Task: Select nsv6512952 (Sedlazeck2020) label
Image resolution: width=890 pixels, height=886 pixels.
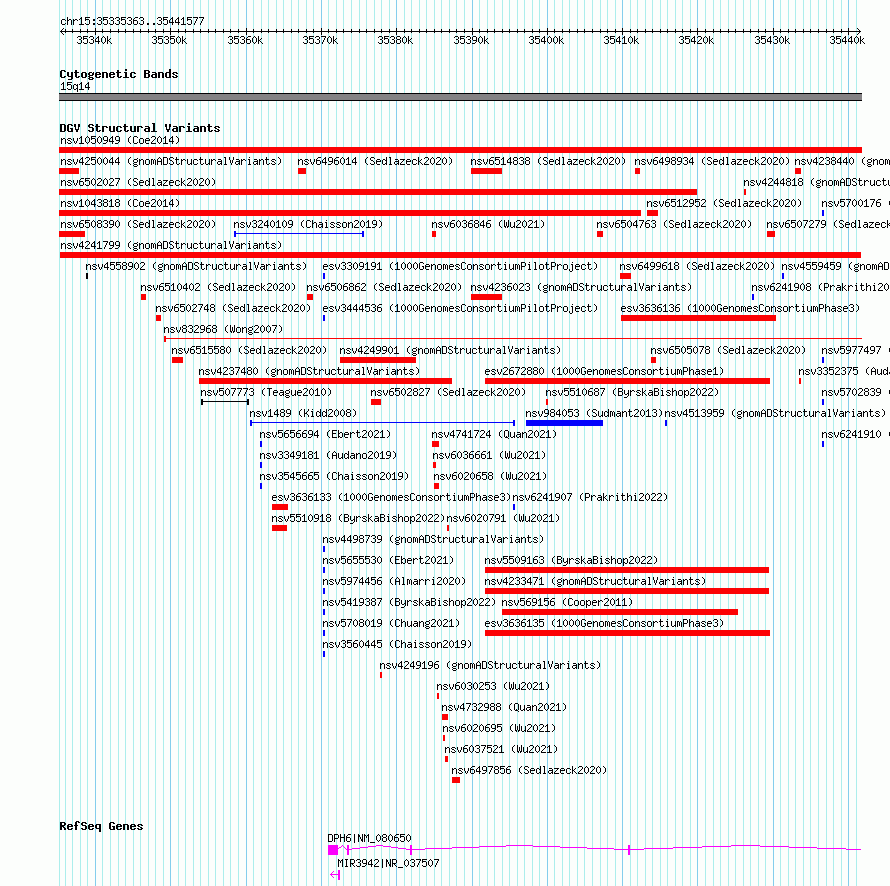Action: (724, 203)
